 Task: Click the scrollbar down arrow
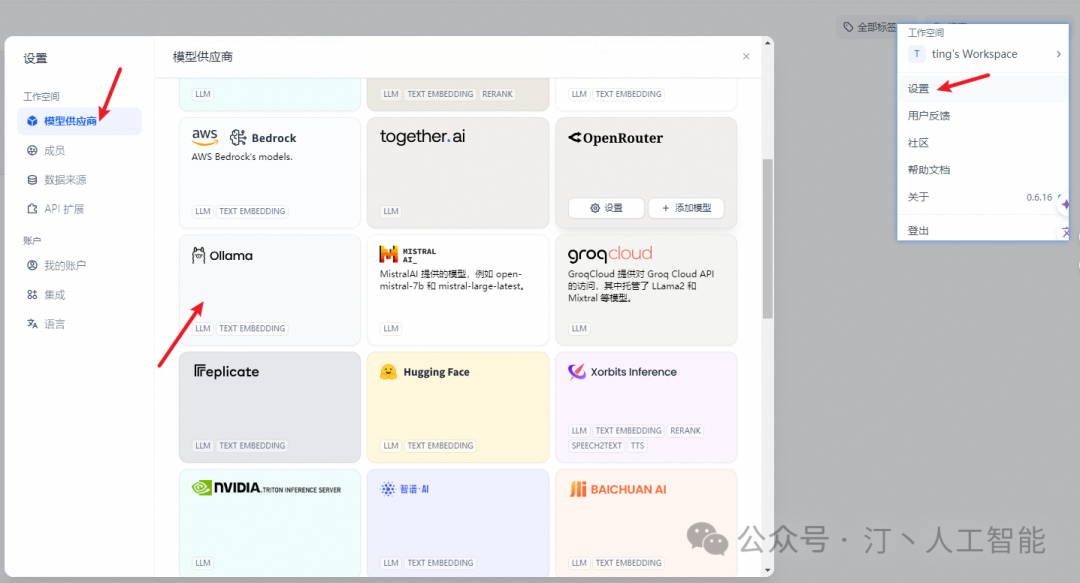coord(767,570)
